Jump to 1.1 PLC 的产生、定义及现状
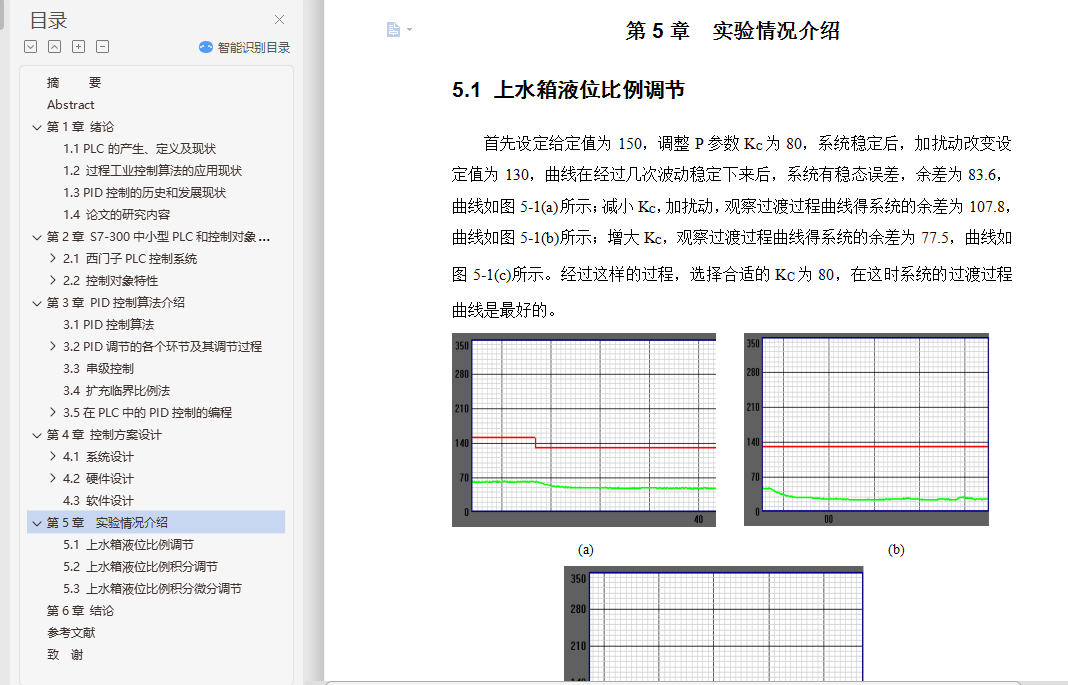The width and height of the screenshot is (1068, 685). [140, 148]
